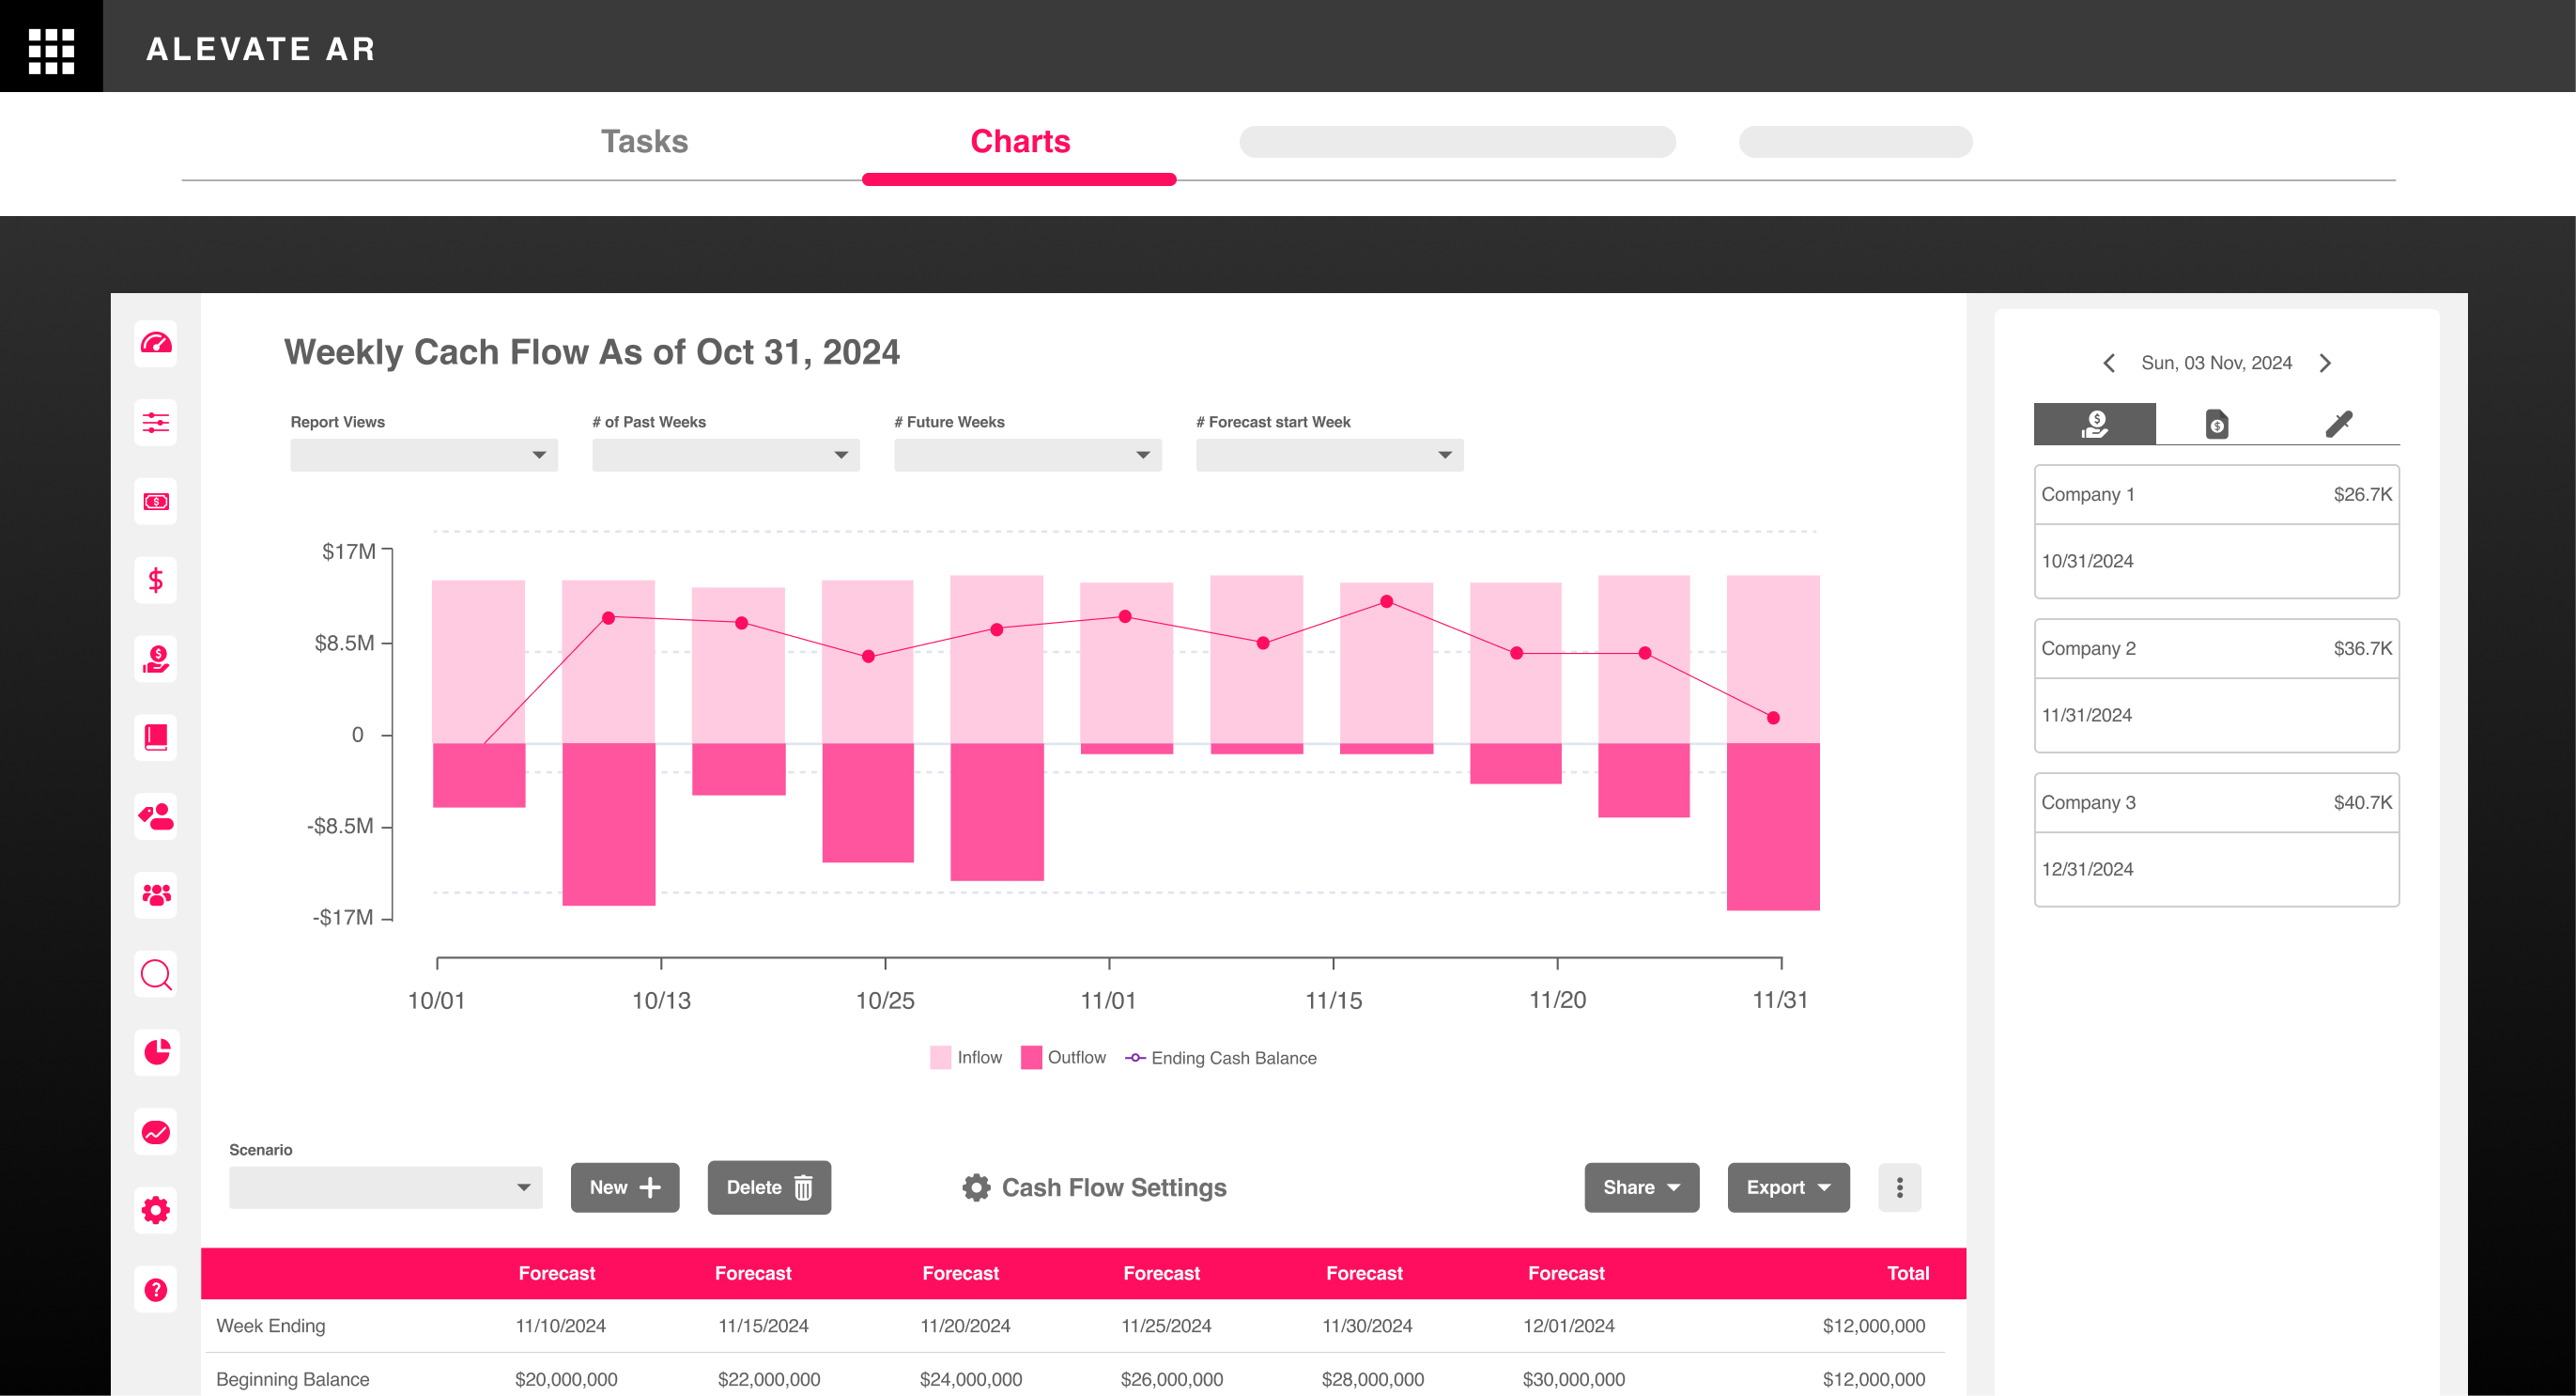Open the magnifier search sidebar icon

(x=156, y=974)
